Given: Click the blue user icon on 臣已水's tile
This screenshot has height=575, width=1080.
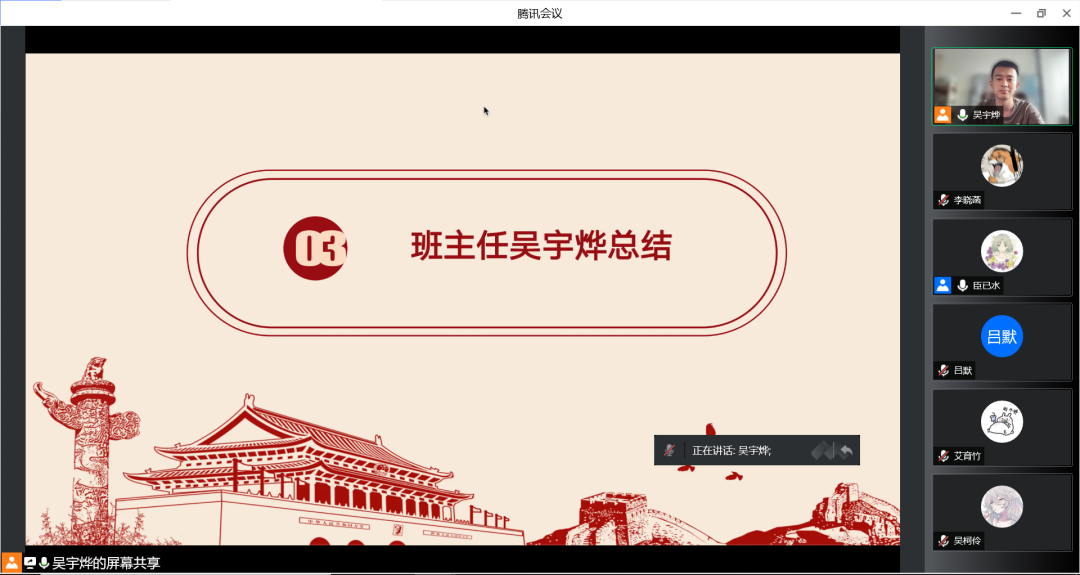Looking at the screenshot, I should (942, 285).
